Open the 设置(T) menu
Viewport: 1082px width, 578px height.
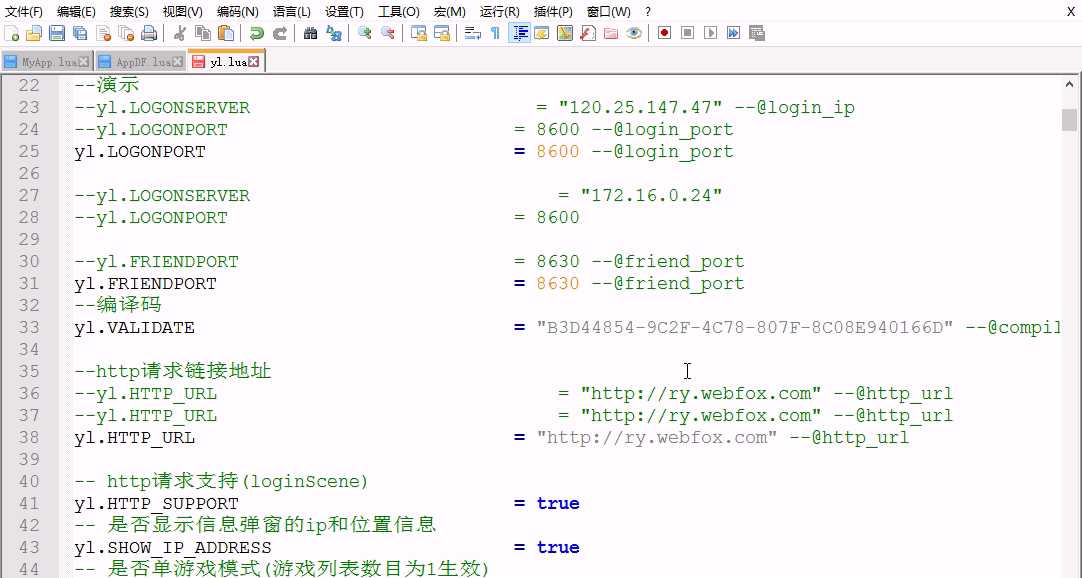(x=344, y=12)
